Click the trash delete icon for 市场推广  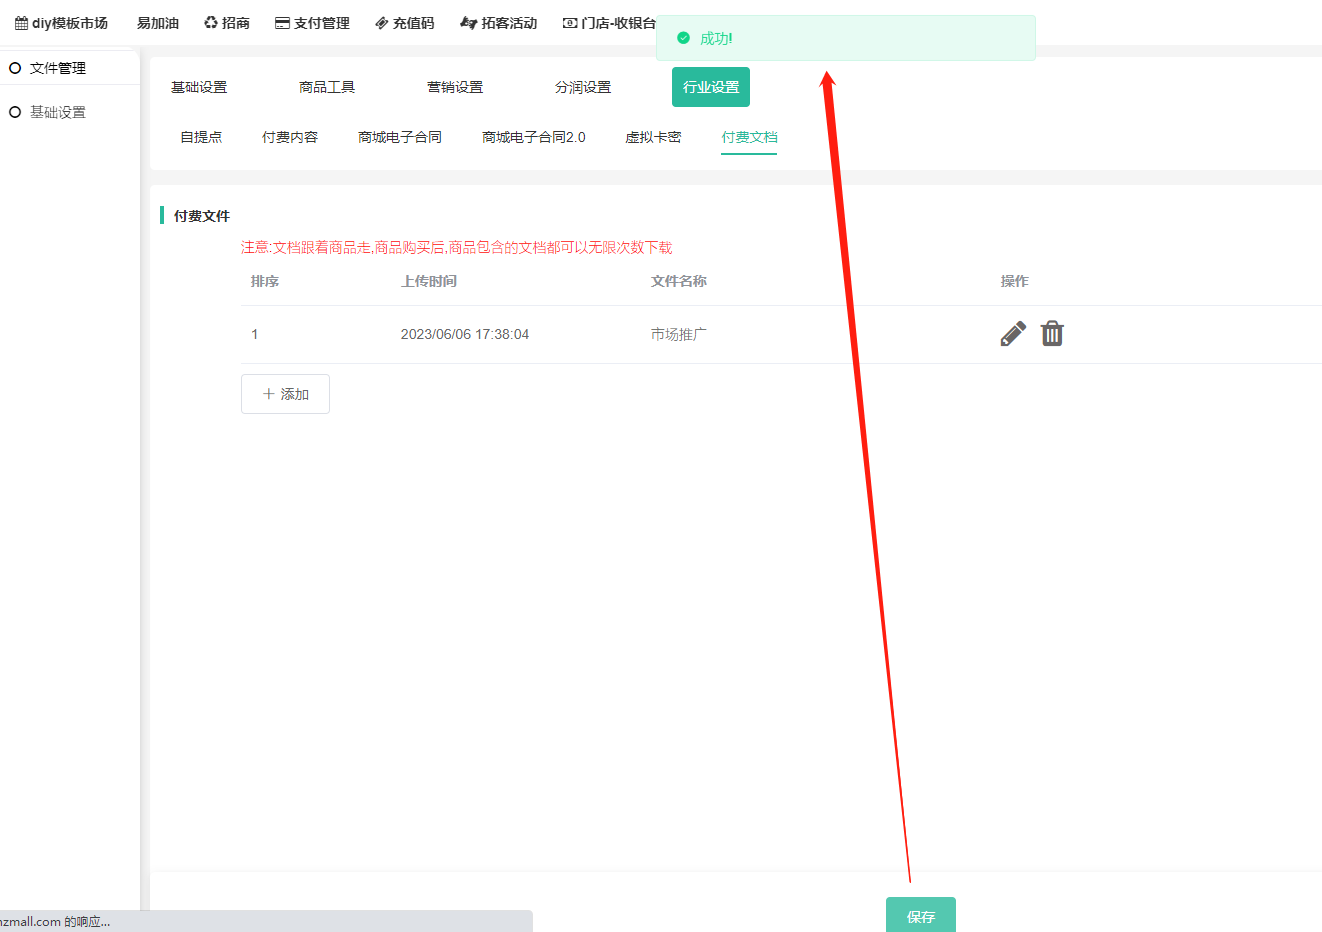click(x=1052, y=334)
